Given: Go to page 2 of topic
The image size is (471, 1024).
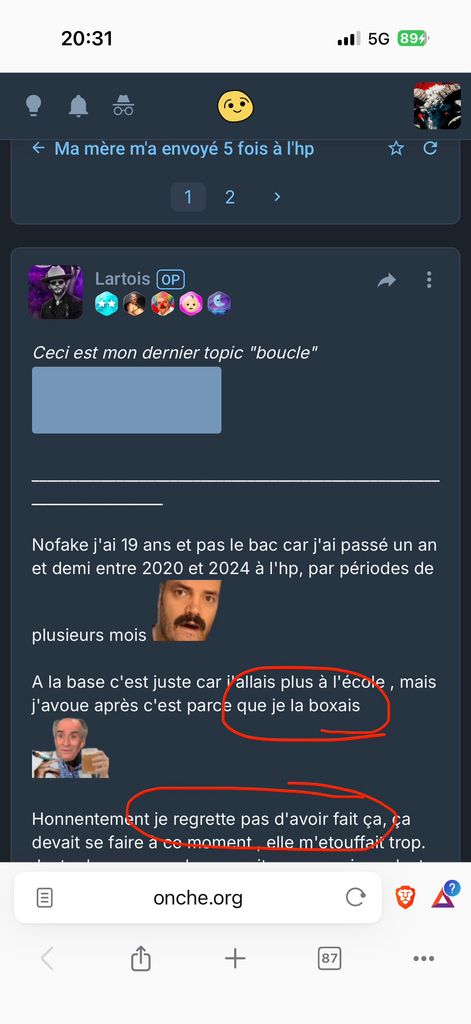Looking at the screenshot, I should point(230,197).
